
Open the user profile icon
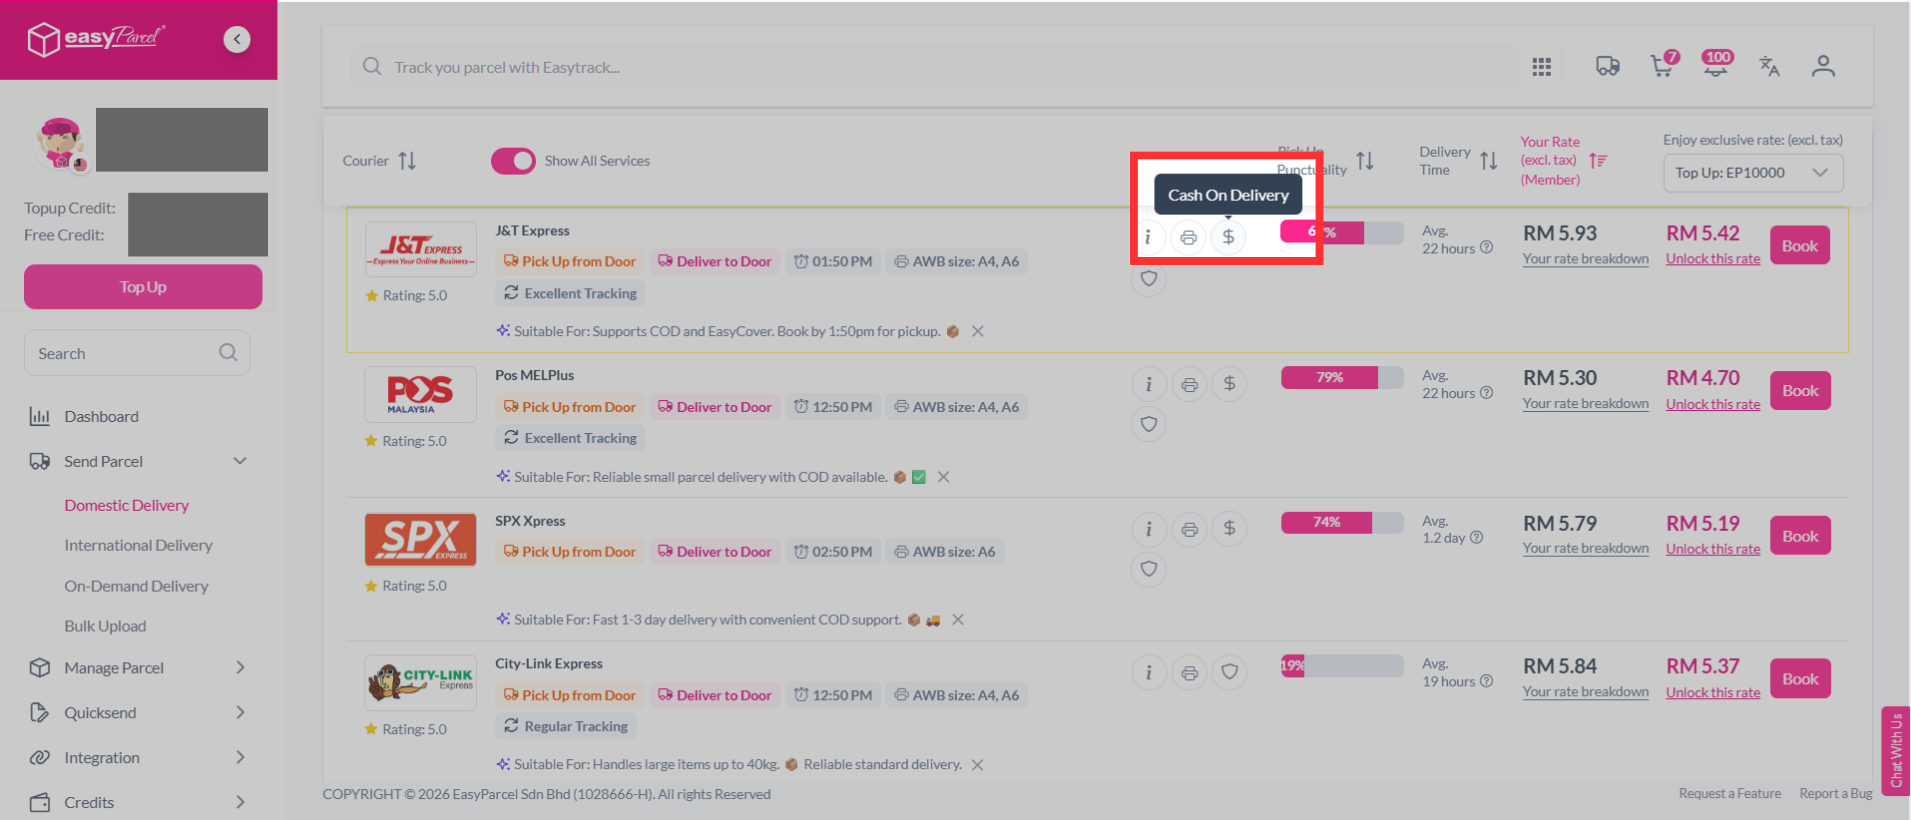pos(1823,66)
